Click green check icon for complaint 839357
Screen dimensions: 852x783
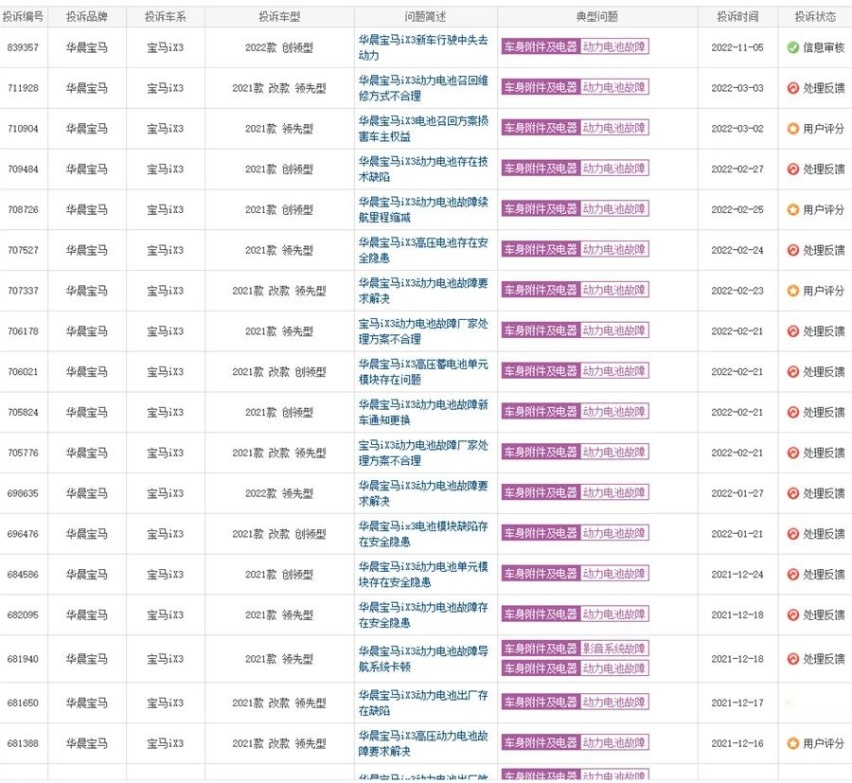tap(793, 48)
